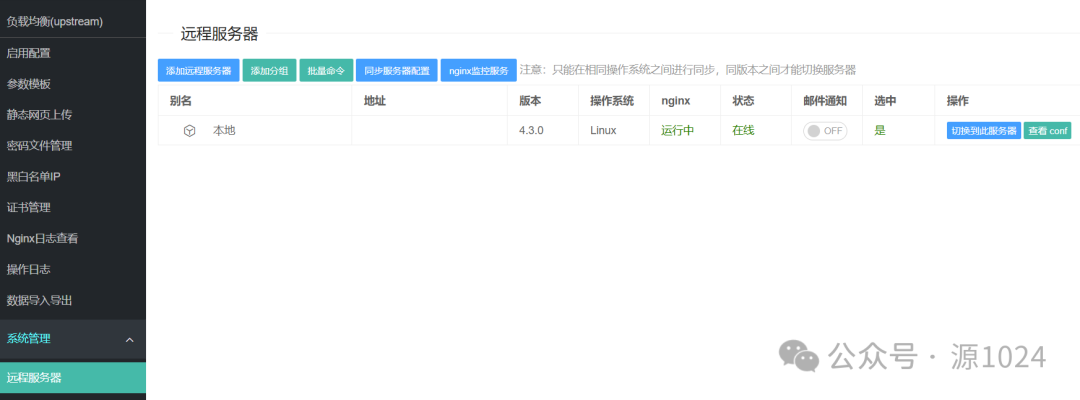Screen dimensions: 1080x400
Task: Click the 操作系统 column header
Action: pyautogui.click(x=612, y=101)
